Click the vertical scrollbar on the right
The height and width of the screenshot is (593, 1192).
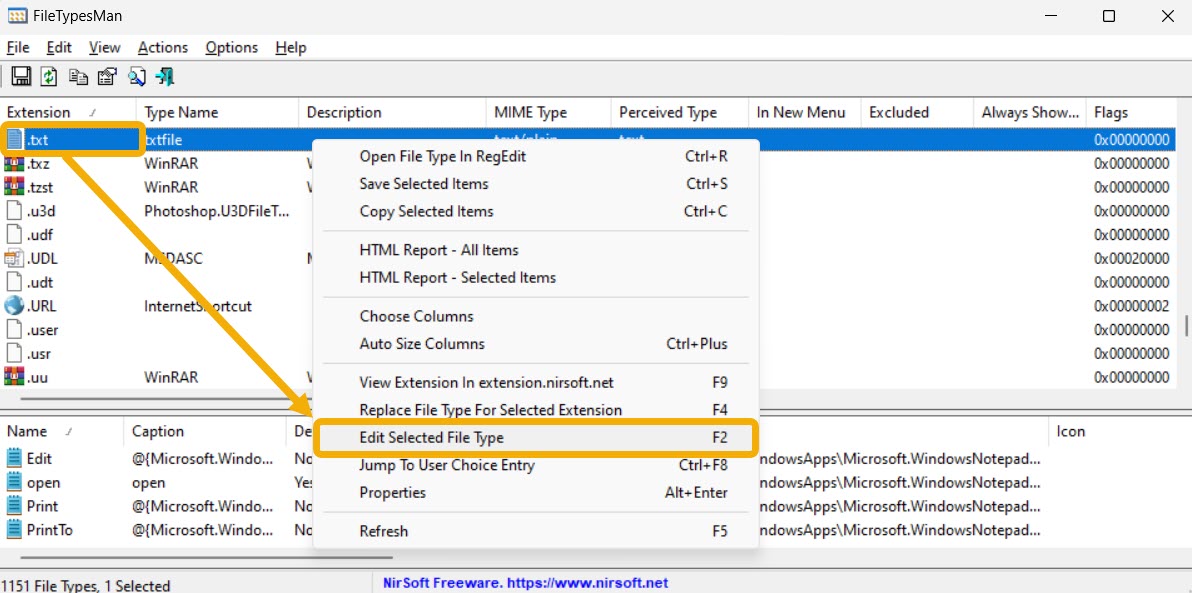tap(1184, 250)
